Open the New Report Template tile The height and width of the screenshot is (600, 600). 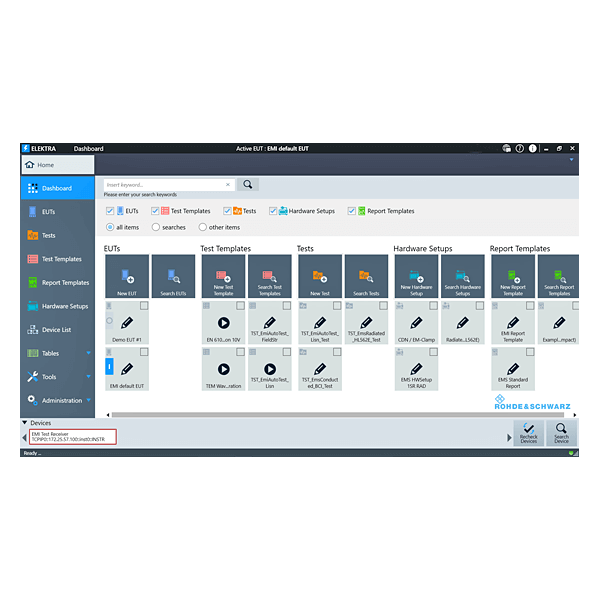[512, 275]
